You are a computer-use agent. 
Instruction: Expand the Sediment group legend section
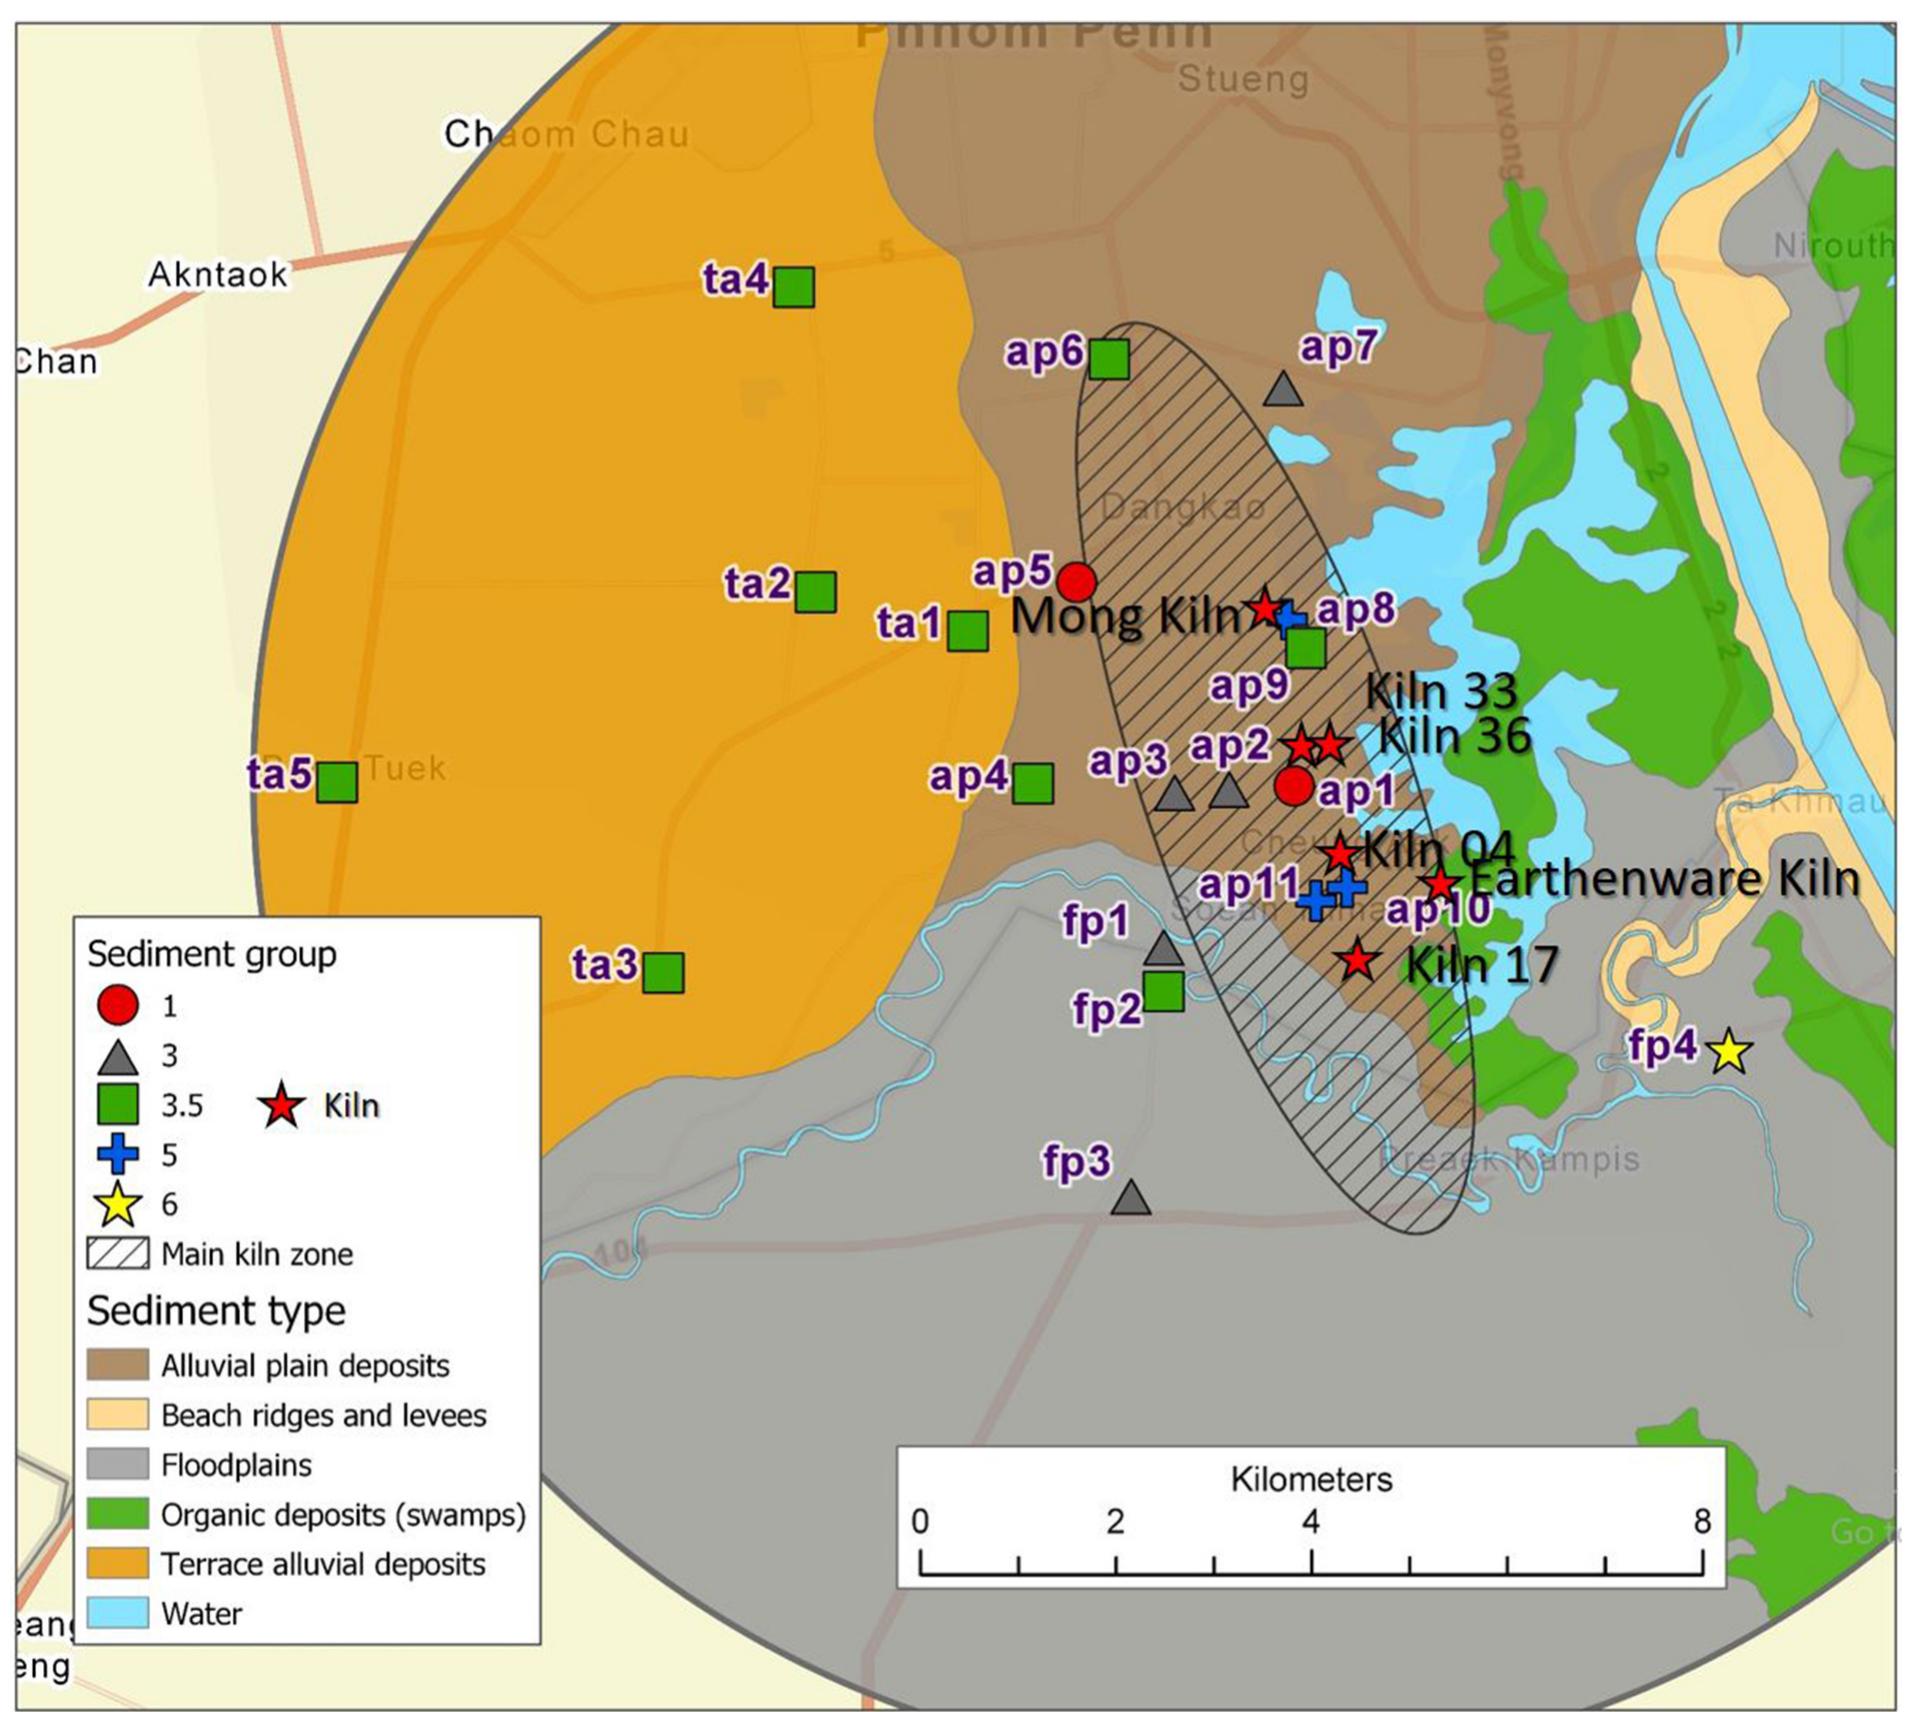coord(211,955)
